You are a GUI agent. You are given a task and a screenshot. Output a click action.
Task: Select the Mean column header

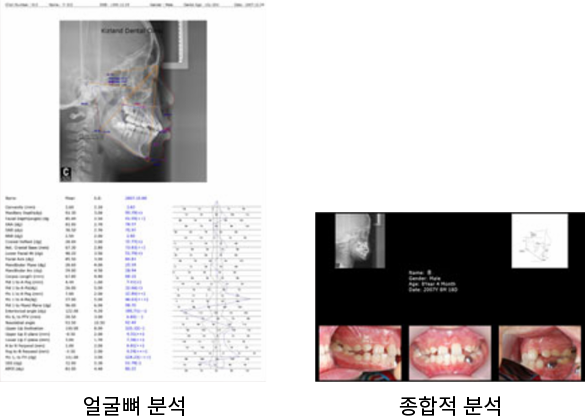pyautogui.click(x=70, y=198)
